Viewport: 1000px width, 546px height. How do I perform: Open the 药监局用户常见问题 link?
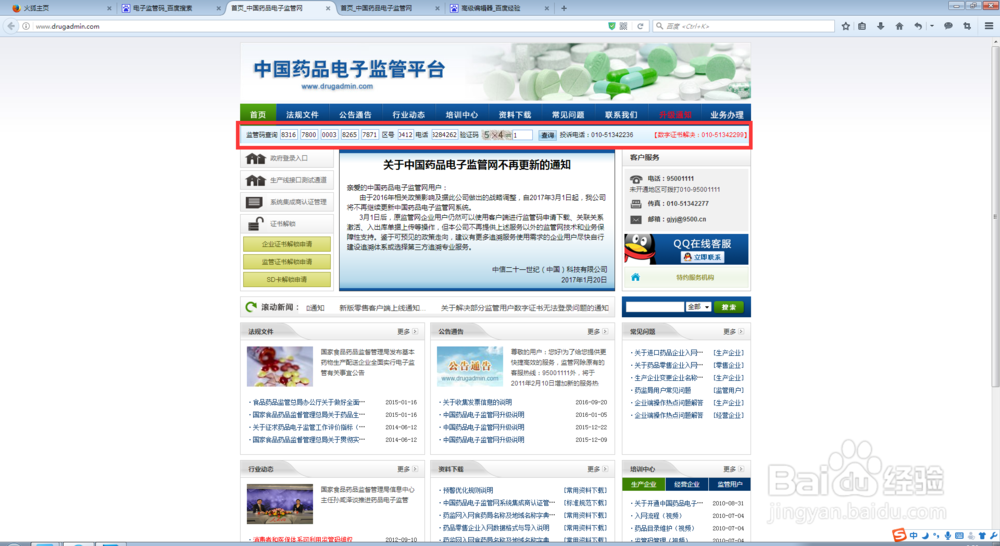click(x=663, y=390)
